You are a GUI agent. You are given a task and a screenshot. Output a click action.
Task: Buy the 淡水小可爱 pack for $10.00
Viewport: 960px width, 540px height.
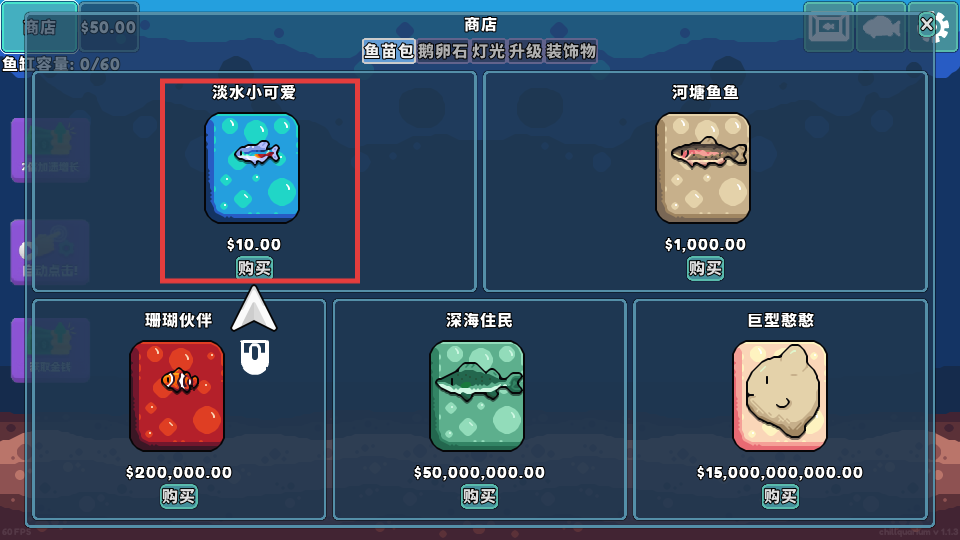click(x=254, y=268)
